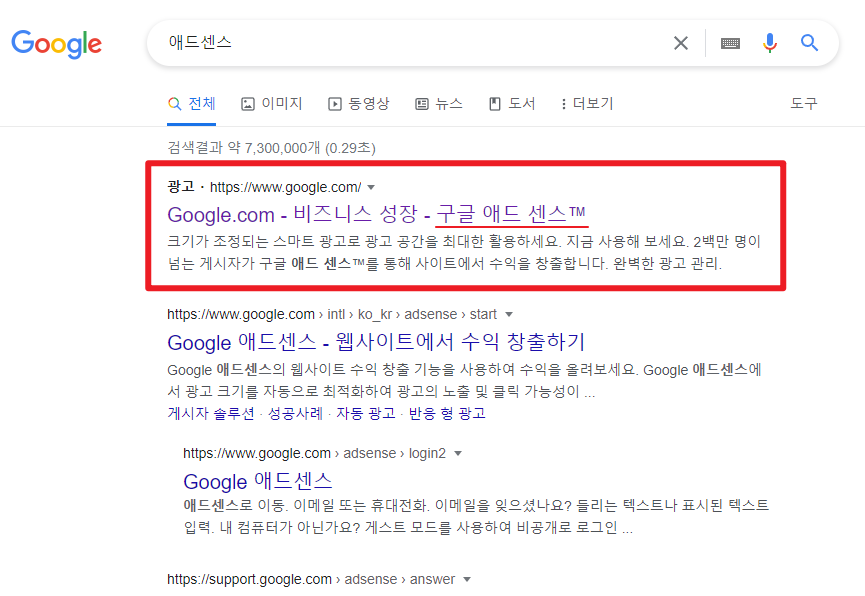This screenshot has width=865, height=596.
Task: Click the Google logo
Action: tap(56, 44)
